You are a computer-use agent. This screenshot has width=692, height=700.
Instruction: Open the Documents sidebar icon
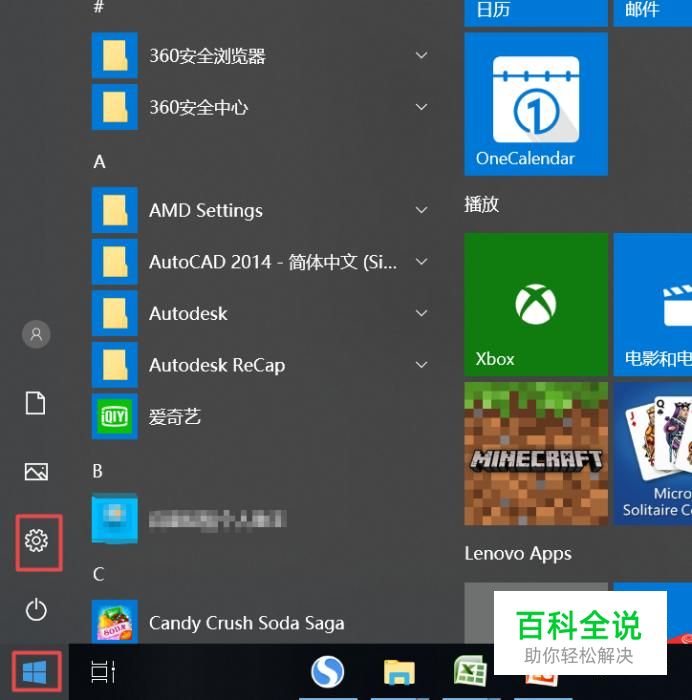pos(36,403)
